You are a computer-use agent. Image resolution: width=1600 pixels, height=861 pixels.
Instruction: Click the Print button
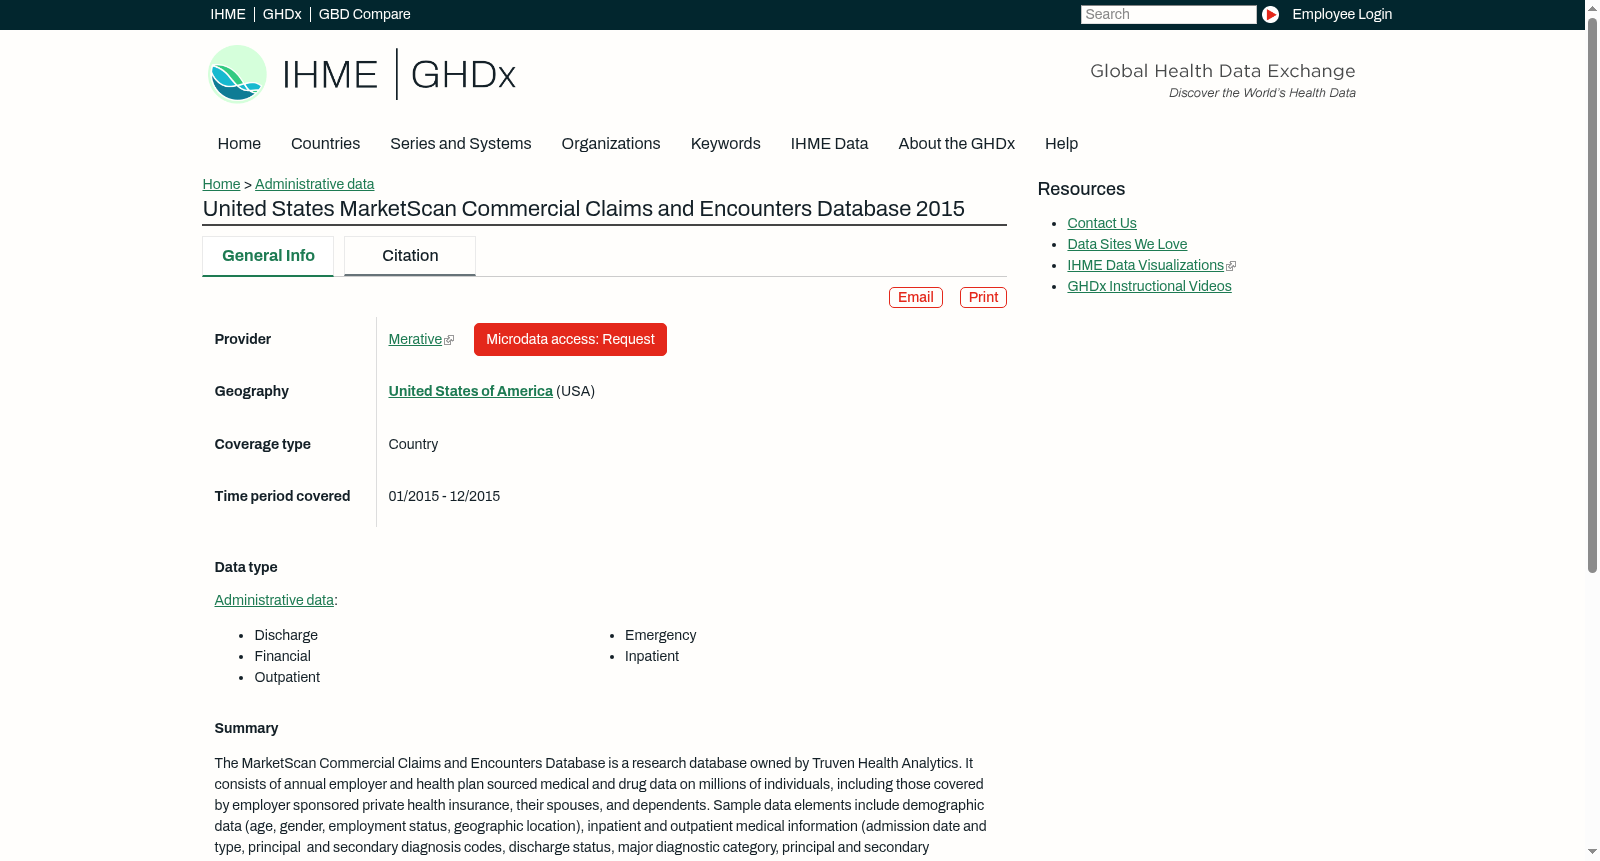[x=983, y=298]
